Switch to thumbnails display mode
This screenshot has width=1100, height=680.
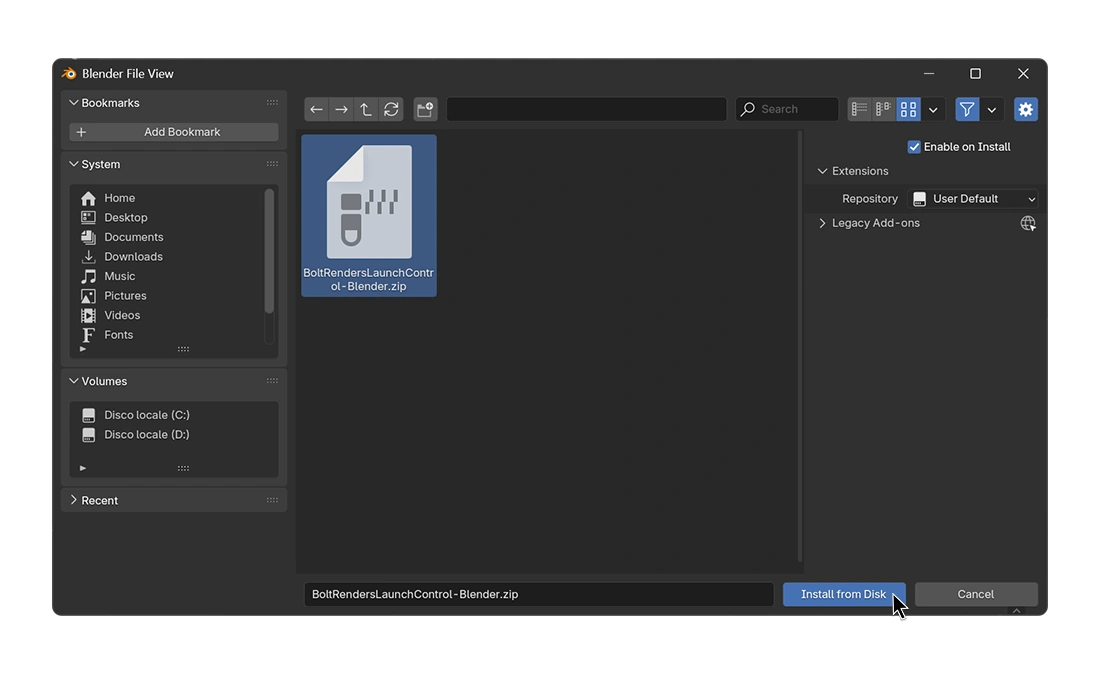pos(908,109)
